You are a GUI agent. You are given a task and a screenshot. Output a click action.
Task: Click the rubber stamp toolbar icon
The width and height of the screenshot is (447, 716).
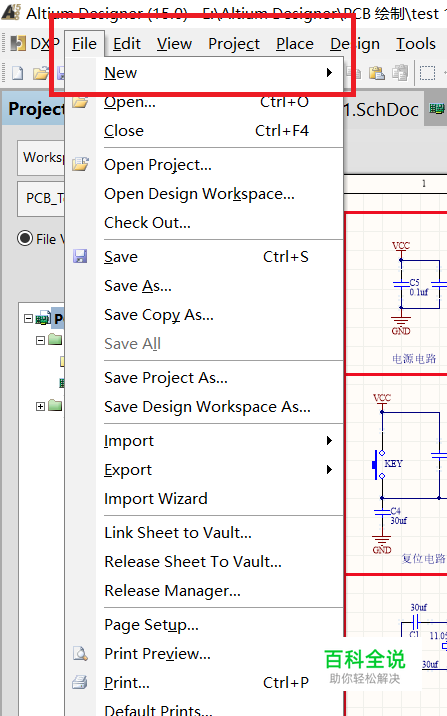point(400,73)
